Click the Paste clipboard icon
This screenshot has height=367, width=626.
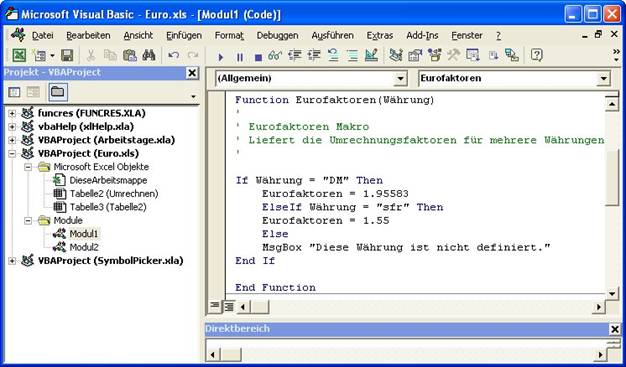click(x=129, y=55)
